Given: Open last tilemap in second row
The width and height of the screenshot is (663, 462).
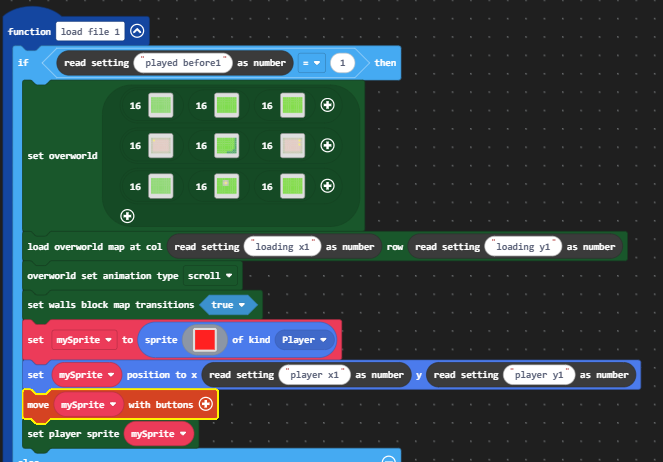Looking at the screenshot, I should pyautogui.click(x=293, y=145).
